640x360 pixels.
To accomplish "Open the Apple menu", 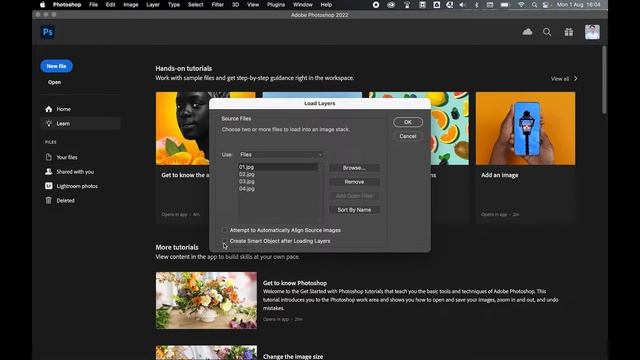I will pyautogui.click(x=42, y=5).
